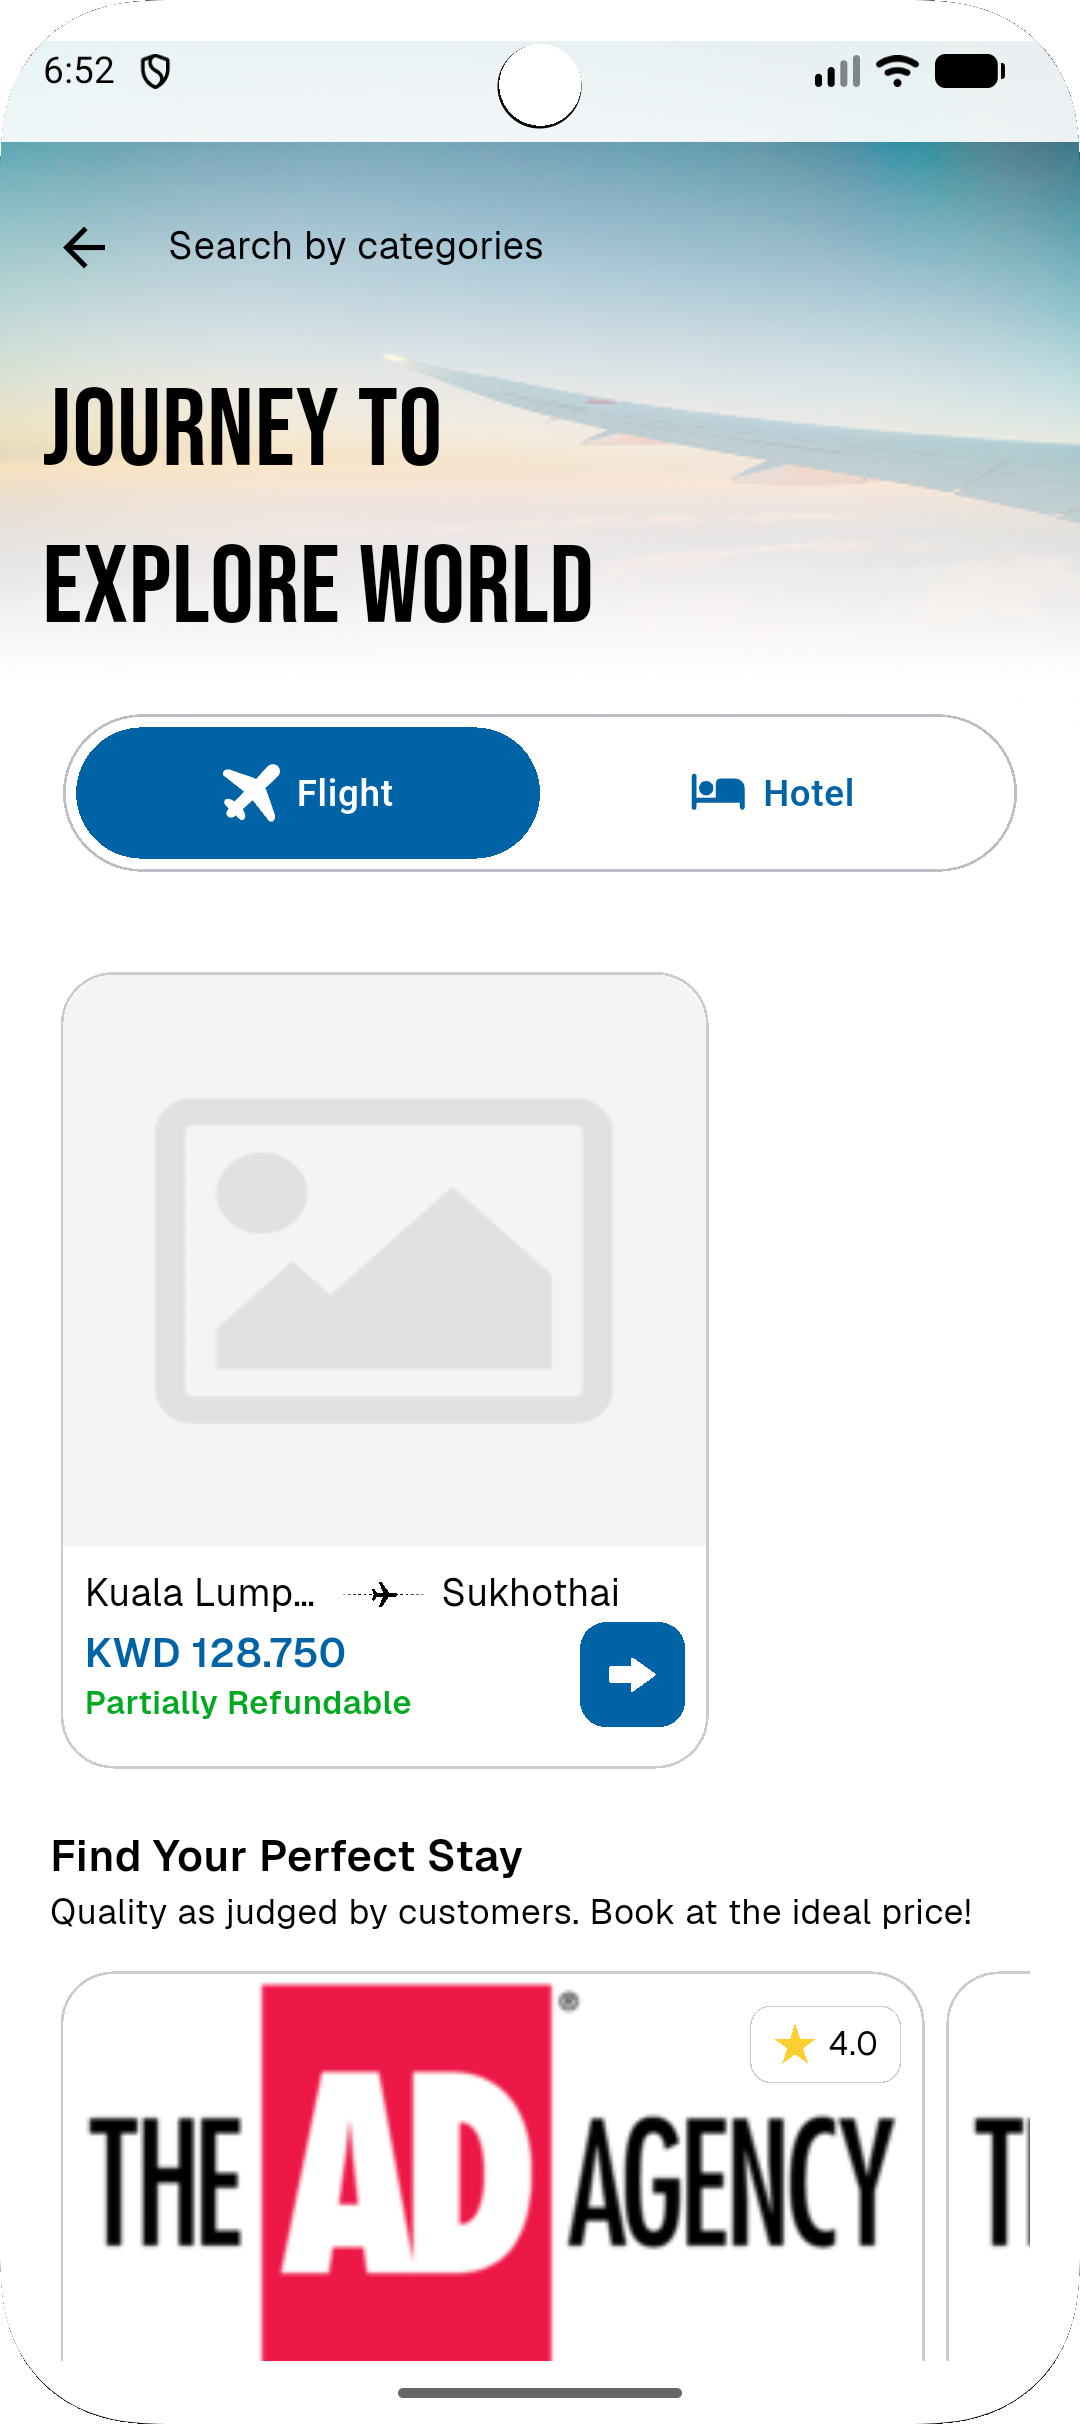Viewport: 1080px width, 2424px height.
Task: Click the Kuala Lumpur origin text
Action: [200, 1593]
